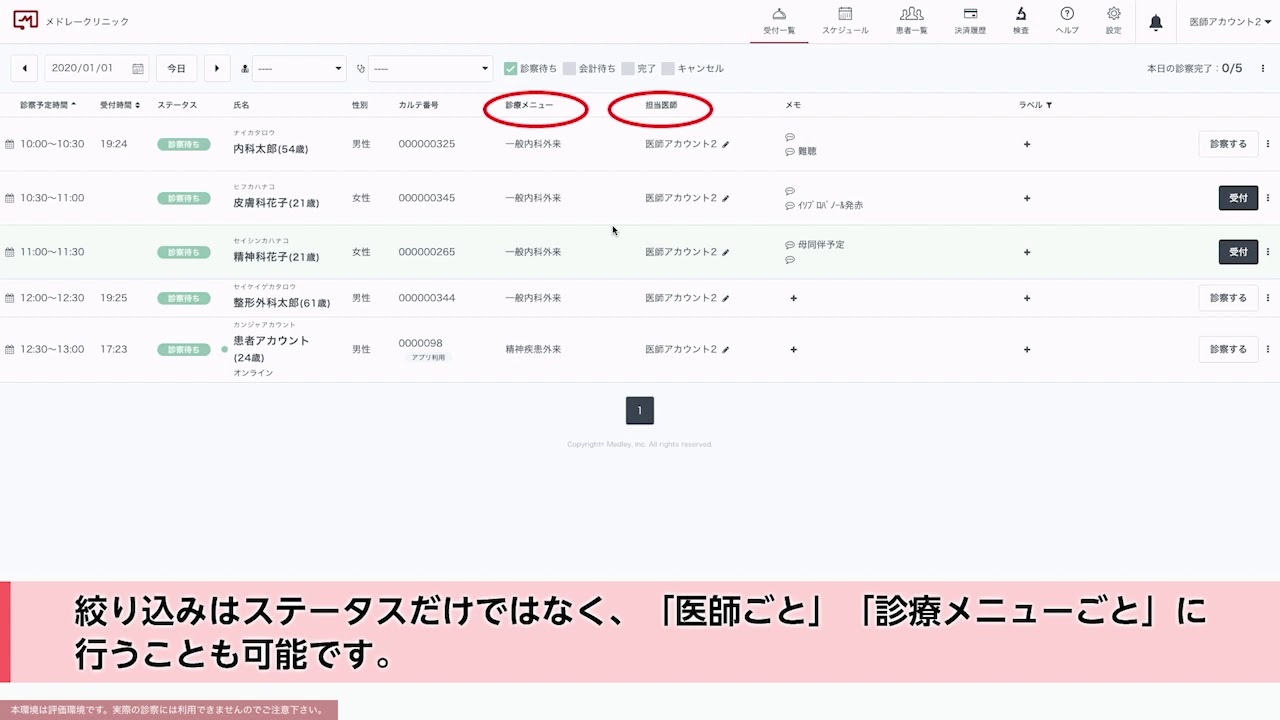Open the 検査 tab
The width and height of the screenshot is (1280, 720).
[x=1021, y=21]
